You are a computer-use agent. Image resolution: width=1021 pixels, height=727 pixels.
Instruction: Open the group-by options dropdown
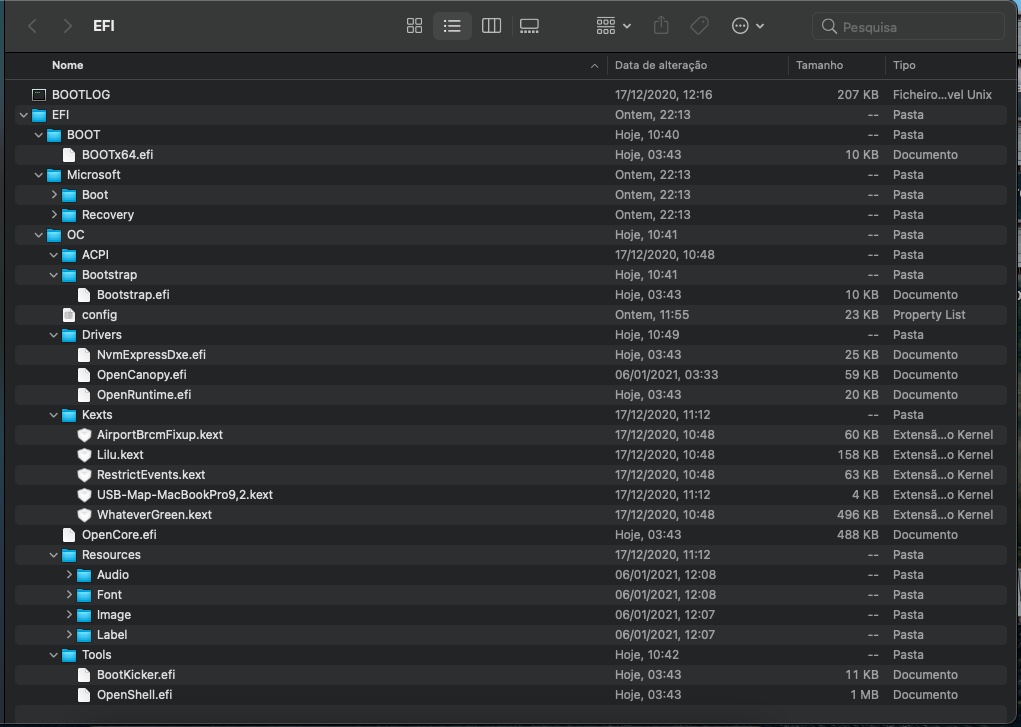click(x=613, y=26)
